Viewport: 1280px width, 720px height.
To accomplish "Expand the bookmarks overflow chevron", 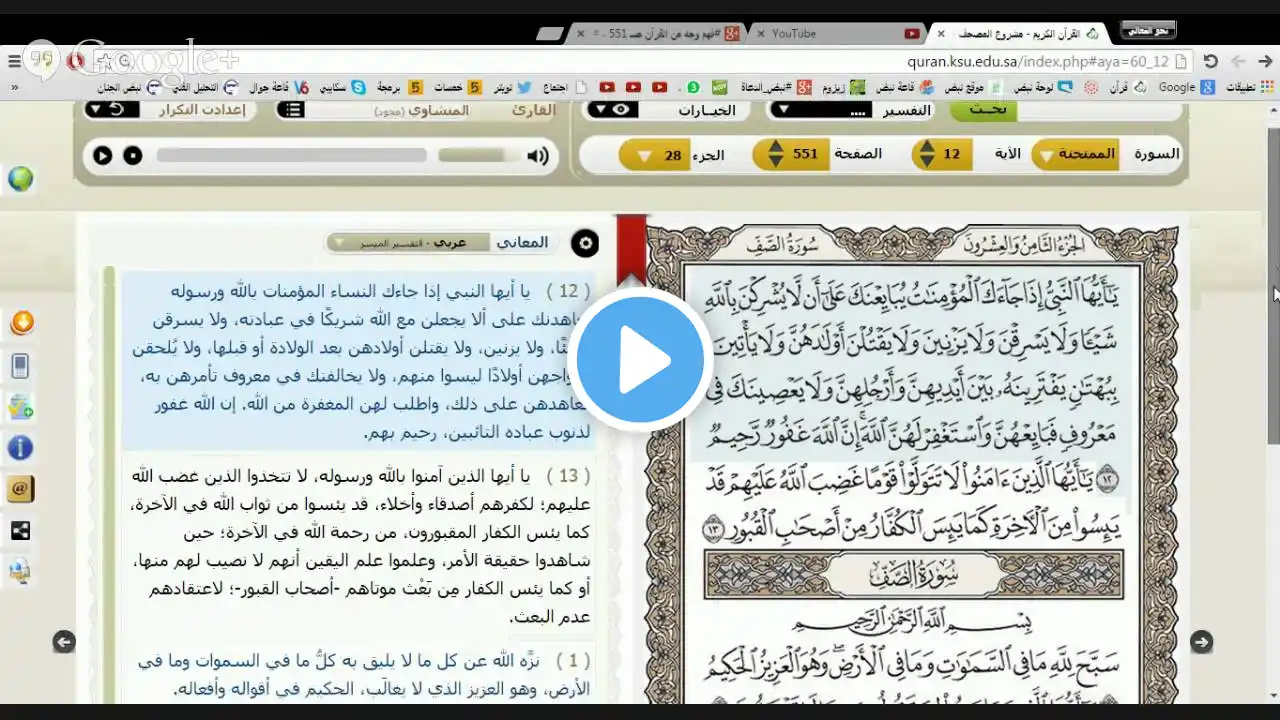I will tap(13, 87).
